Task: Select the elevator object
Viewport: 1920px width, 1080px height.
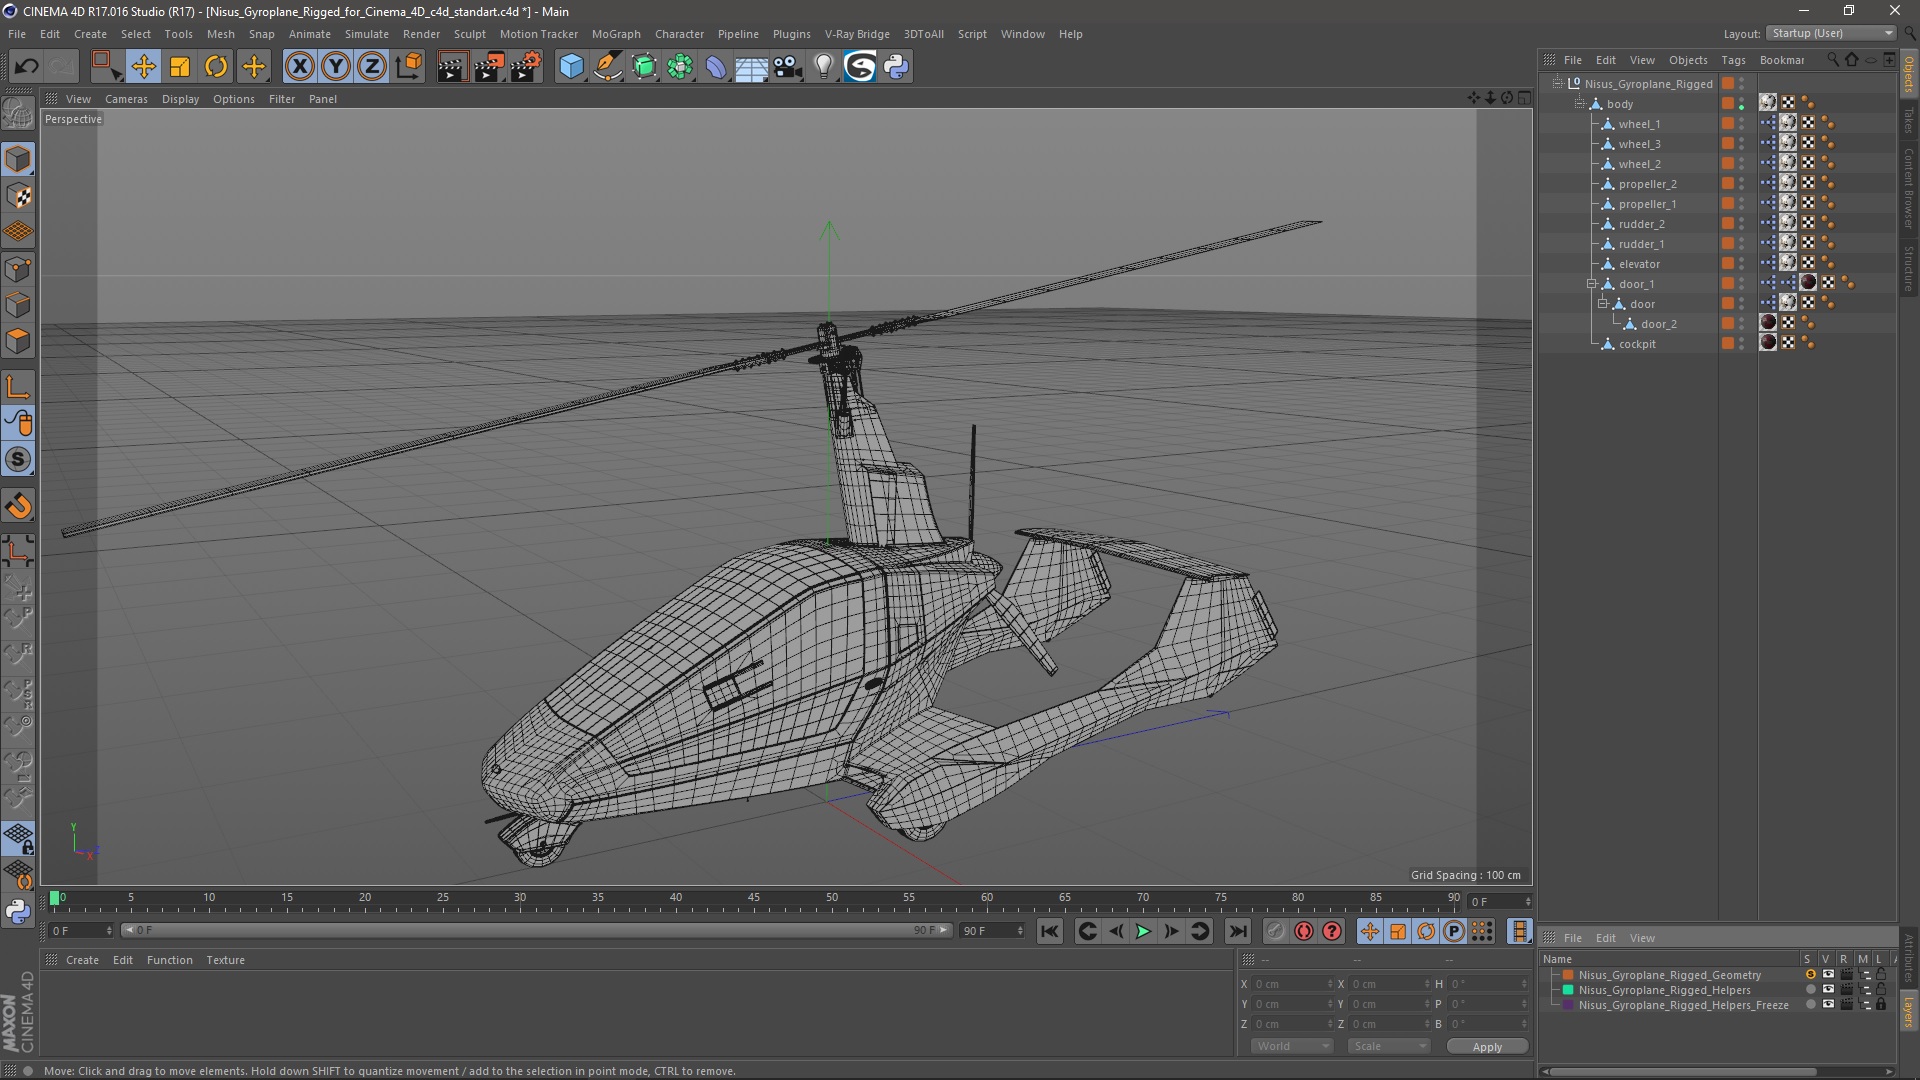Action: 1639,264
